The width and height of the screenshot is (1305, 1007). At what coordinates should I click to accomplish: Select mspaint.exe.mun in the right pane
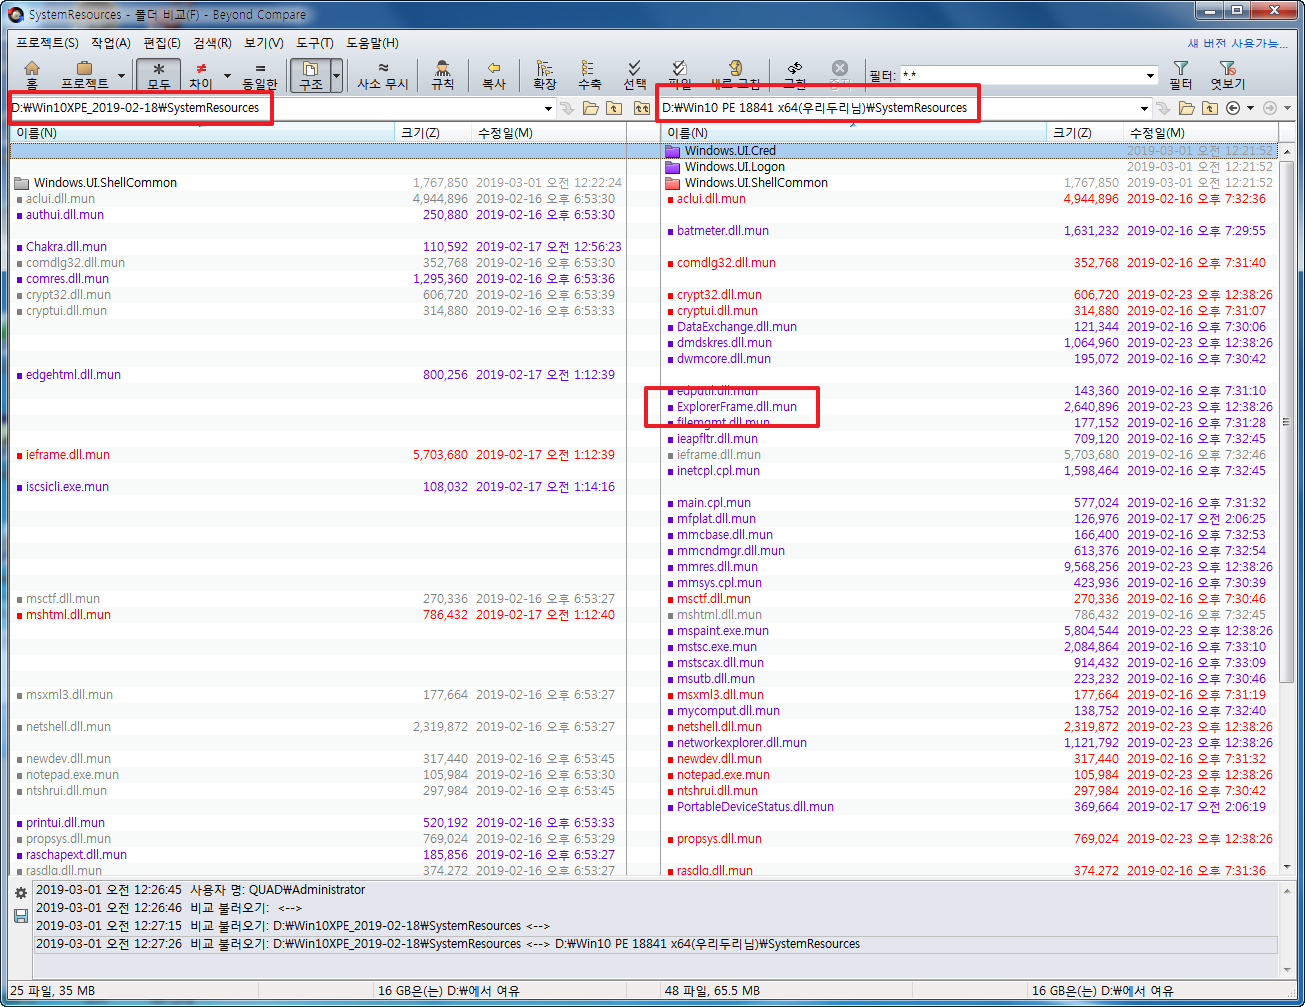tap(722, 631)
